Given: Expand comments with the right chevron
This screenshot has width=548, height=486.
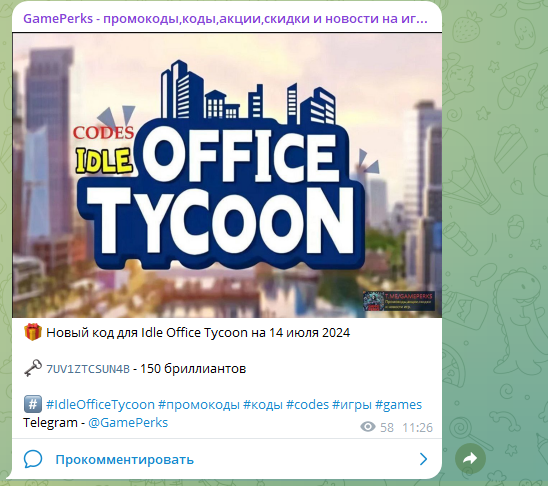Looking at the screenshot, I should [x=423, y=459].
